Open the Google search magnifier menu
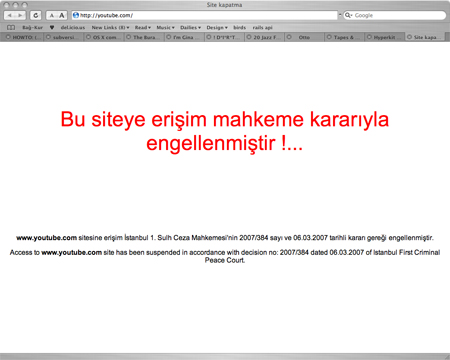 click(349, 15)
